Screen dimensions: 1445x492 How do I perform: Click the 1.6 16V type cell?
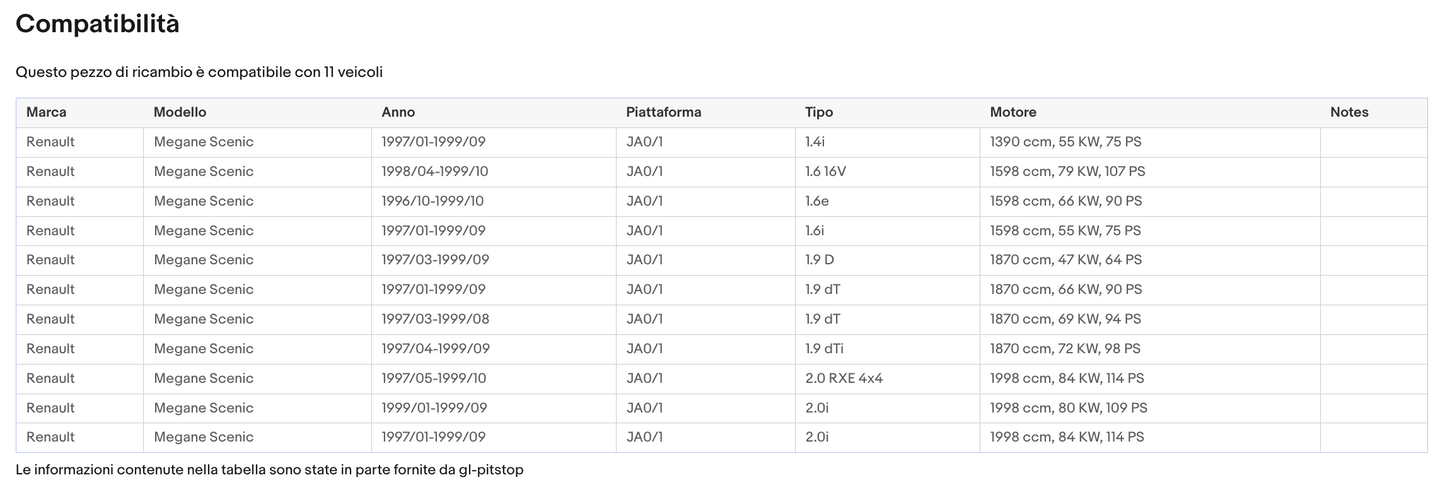click(x=825, y=171)
